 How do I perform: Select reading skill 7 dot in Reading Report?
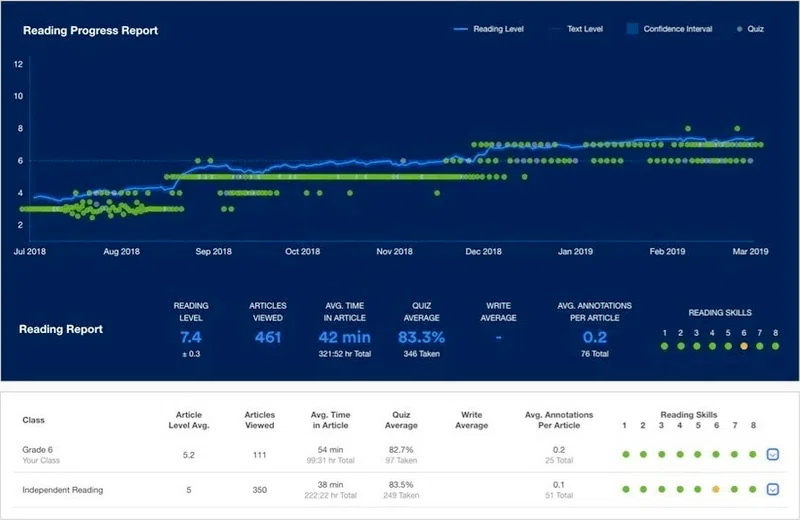tap(760, 346)
